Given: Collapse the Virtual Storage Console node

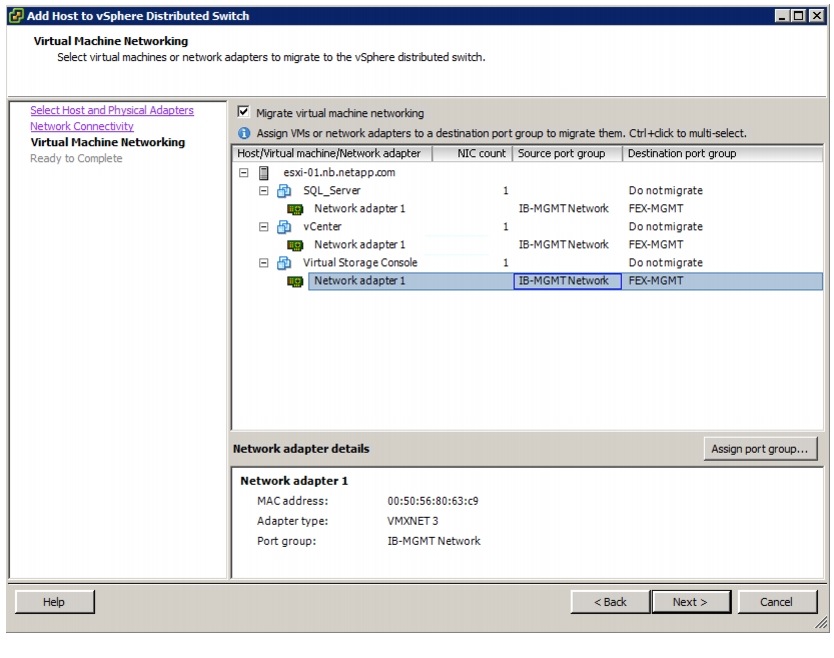Looking at the screenshot, I should 264,262.
